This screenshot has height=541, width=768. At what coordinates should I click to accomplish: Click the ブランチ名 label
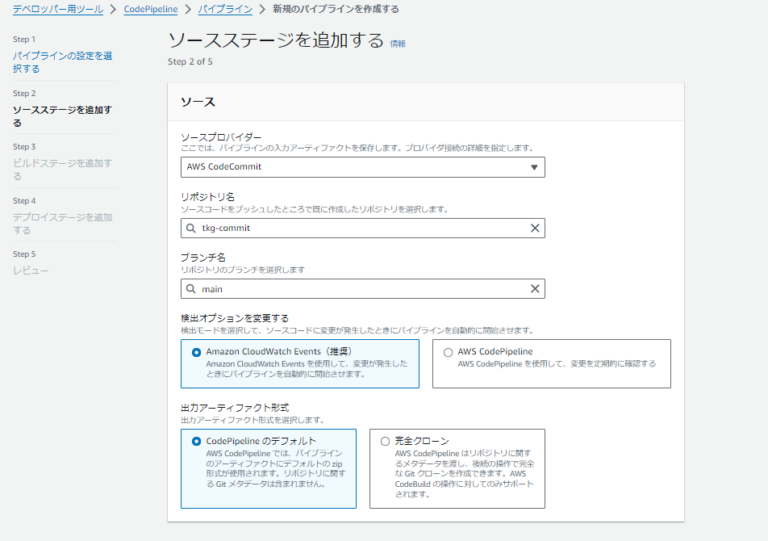pos(203,258)
